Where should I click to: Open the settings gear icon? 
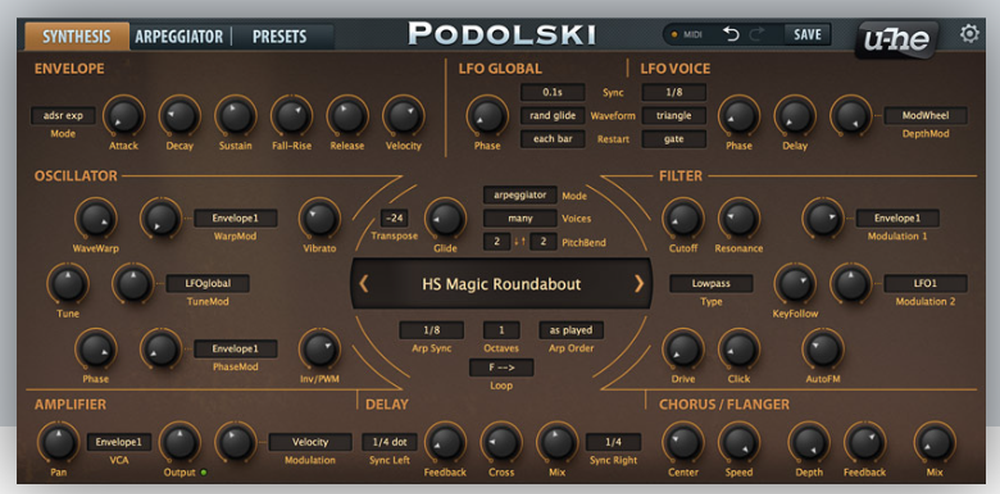click(969, 34)
